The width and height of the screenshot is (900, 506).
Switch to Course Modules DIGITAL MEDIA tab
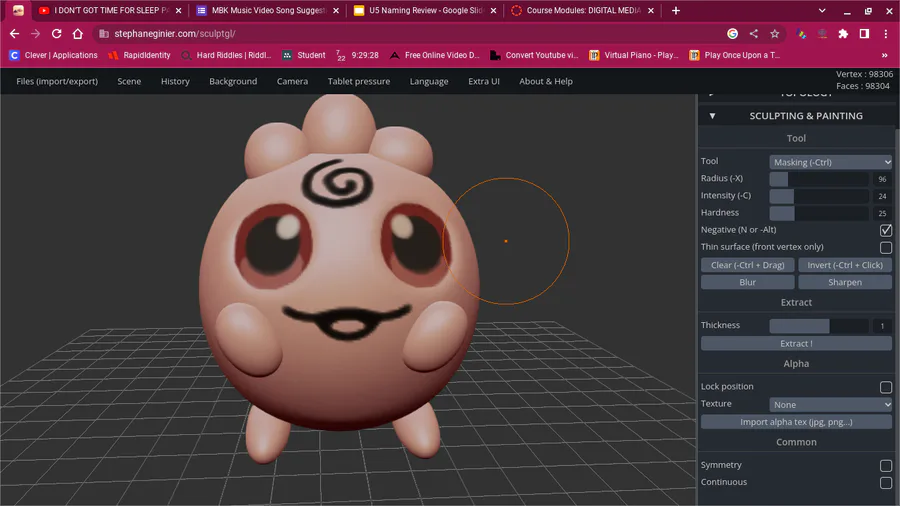tap(582, 10)
